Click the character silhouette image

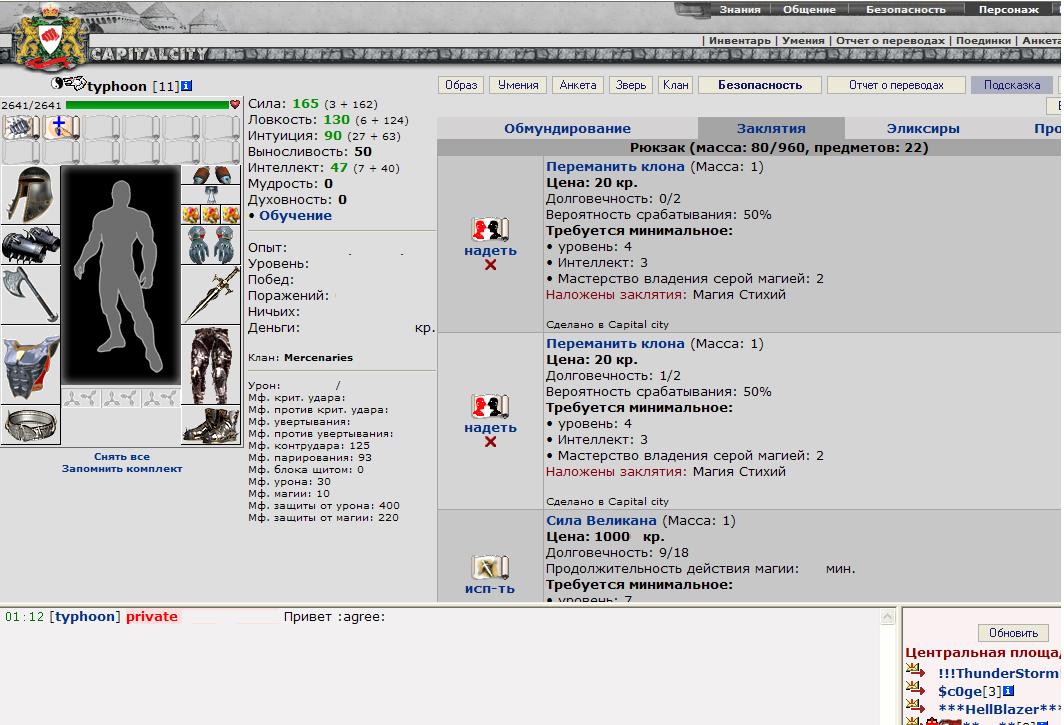point(121,275)
